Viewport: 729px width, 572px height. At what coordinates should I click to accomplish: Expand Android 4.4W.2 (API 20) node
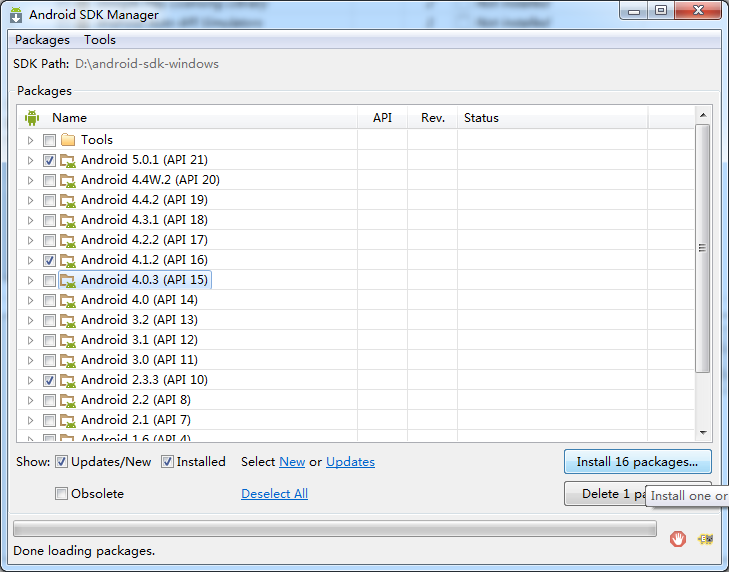30,180
